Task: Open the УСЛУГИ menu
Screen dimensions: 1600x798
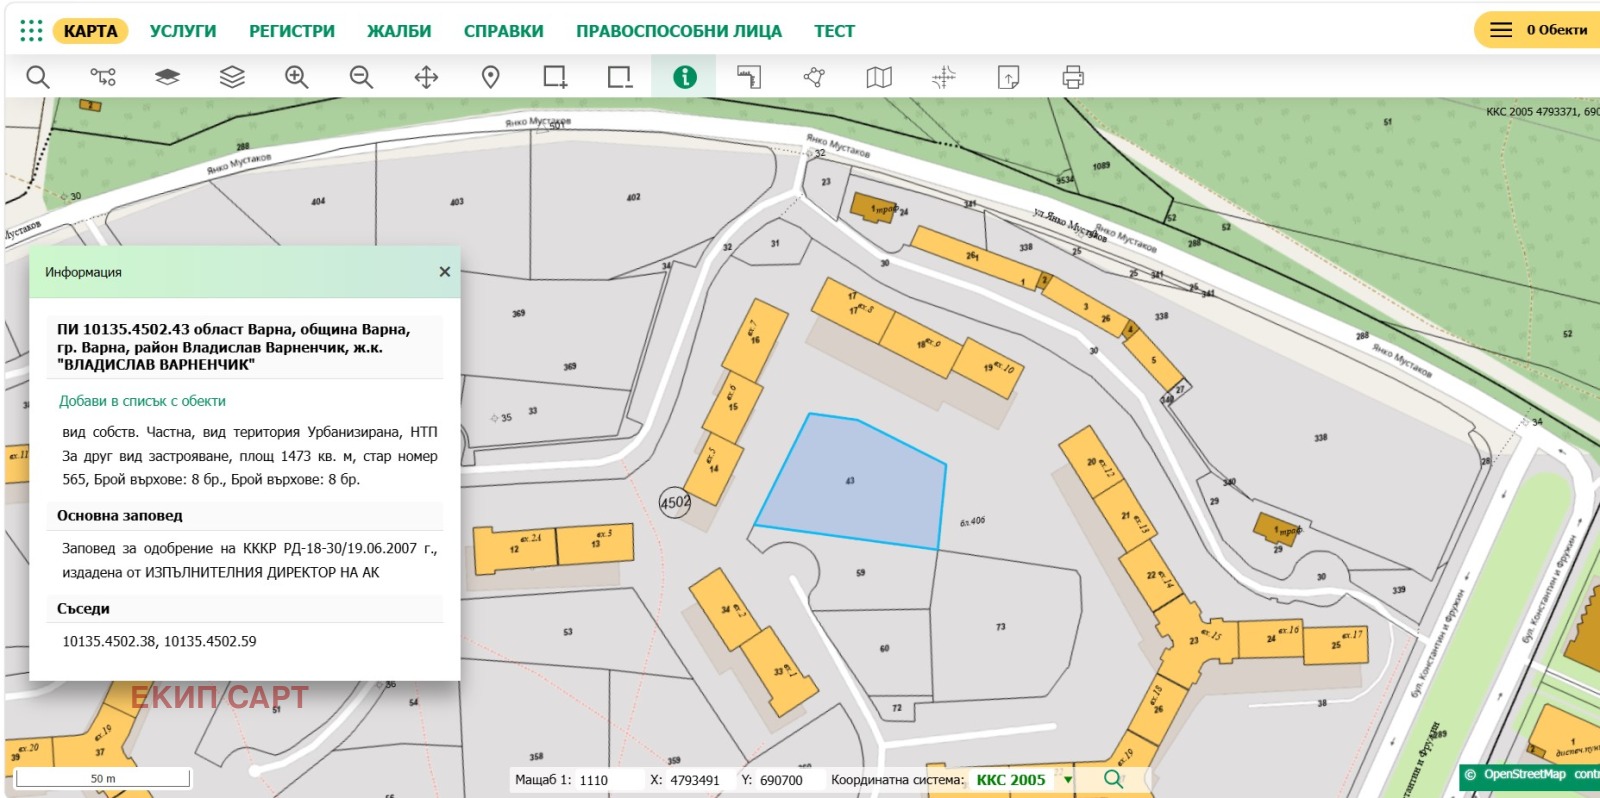Action: (x=183, y=31)
